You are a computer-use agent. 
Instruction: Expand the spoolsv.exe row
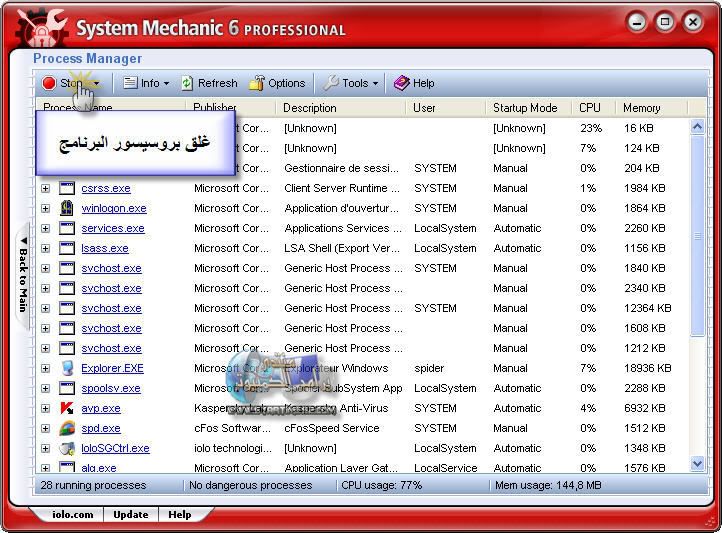click(x=46, y=388)
